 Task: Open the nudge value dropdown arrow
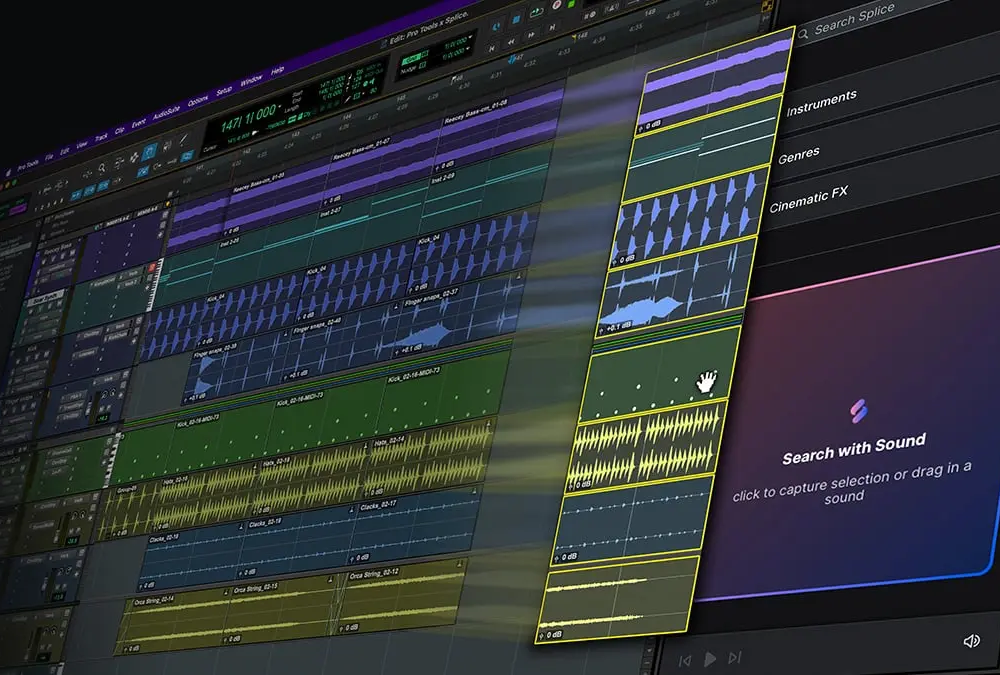(x=467, y=50)
